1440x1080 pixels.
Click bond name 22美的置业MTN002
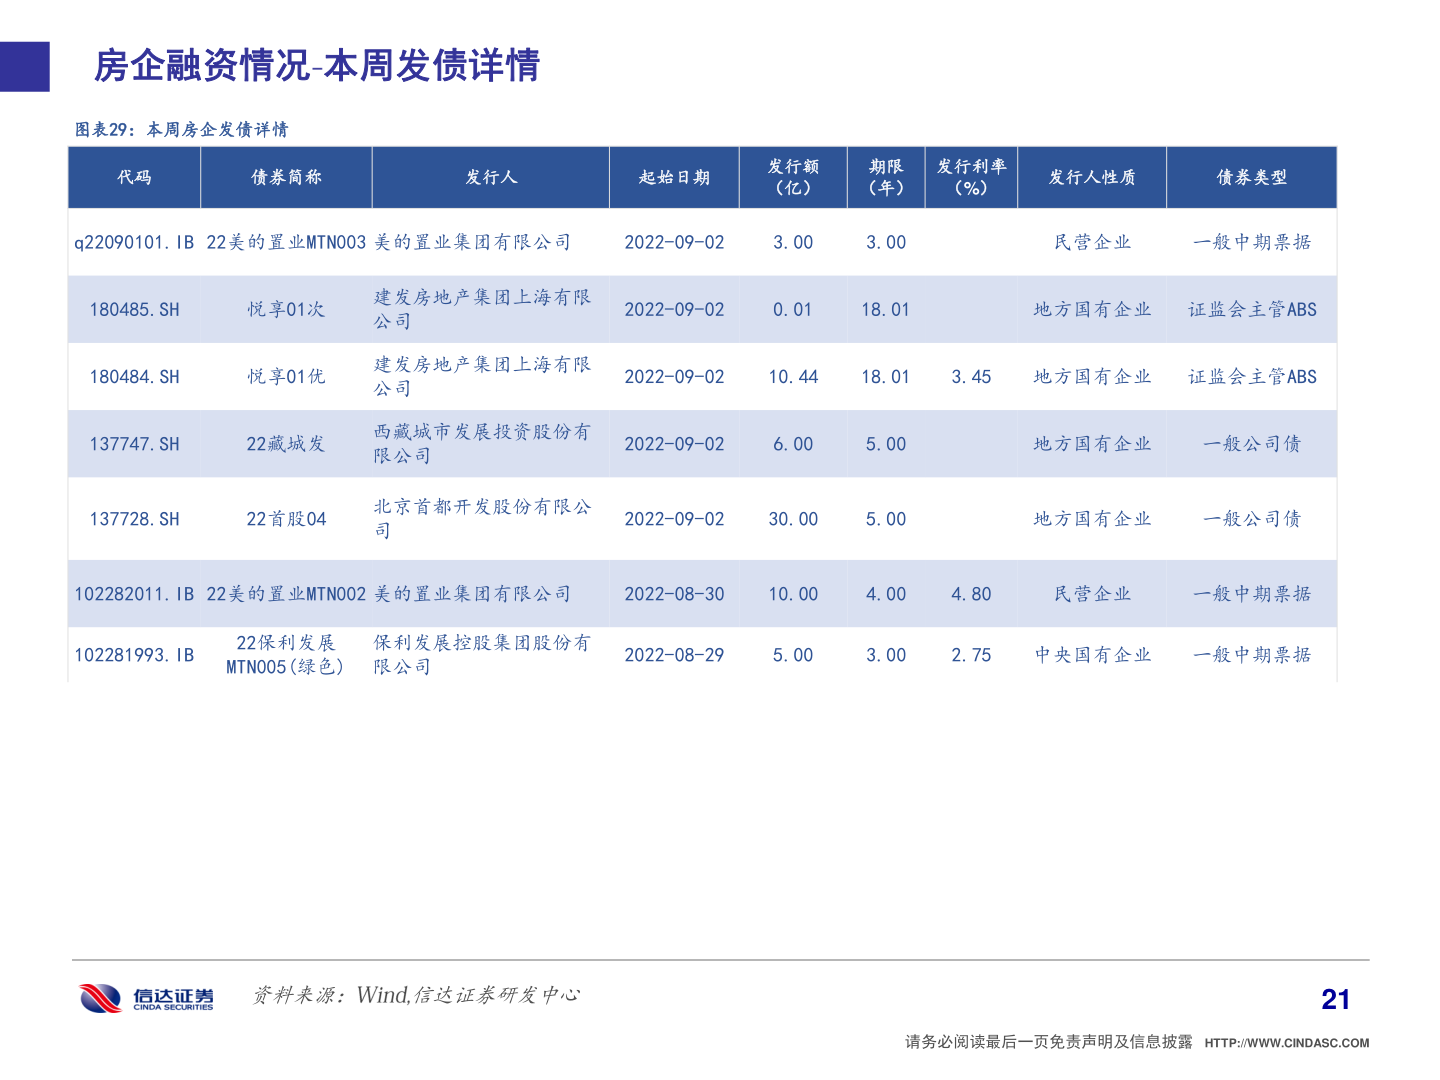(x=286, y=594)
